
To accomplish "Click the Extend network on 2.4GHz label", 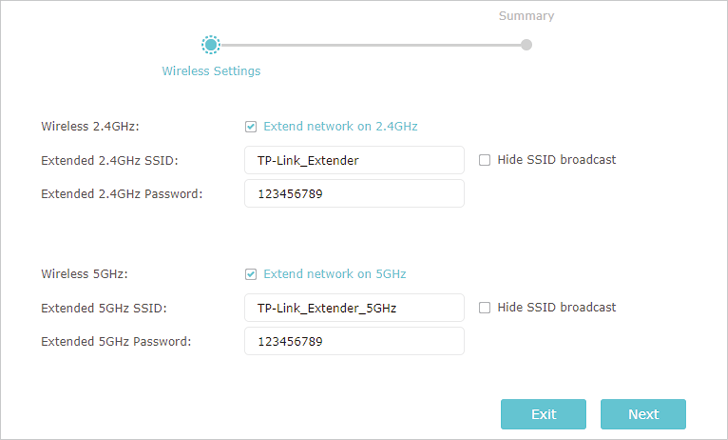I will [340, 126].
